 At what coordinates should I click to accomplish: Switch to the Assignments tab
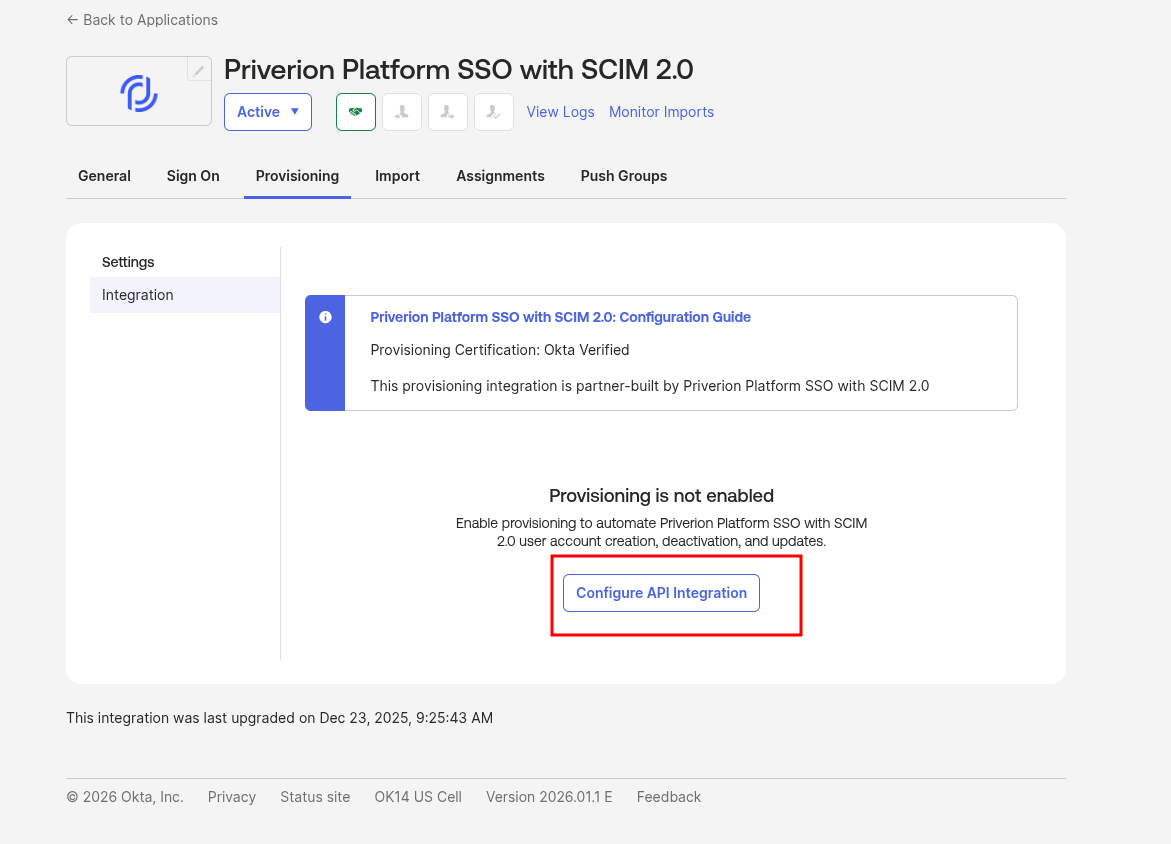coord(500,176)
